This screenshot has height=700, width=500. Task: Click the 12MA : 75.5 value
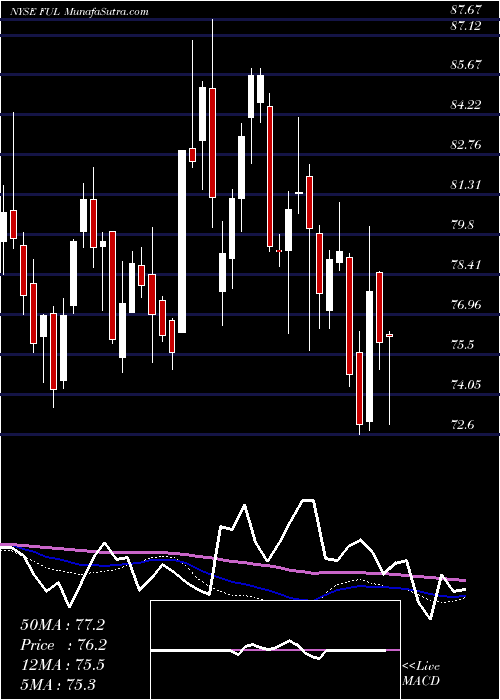62,665
